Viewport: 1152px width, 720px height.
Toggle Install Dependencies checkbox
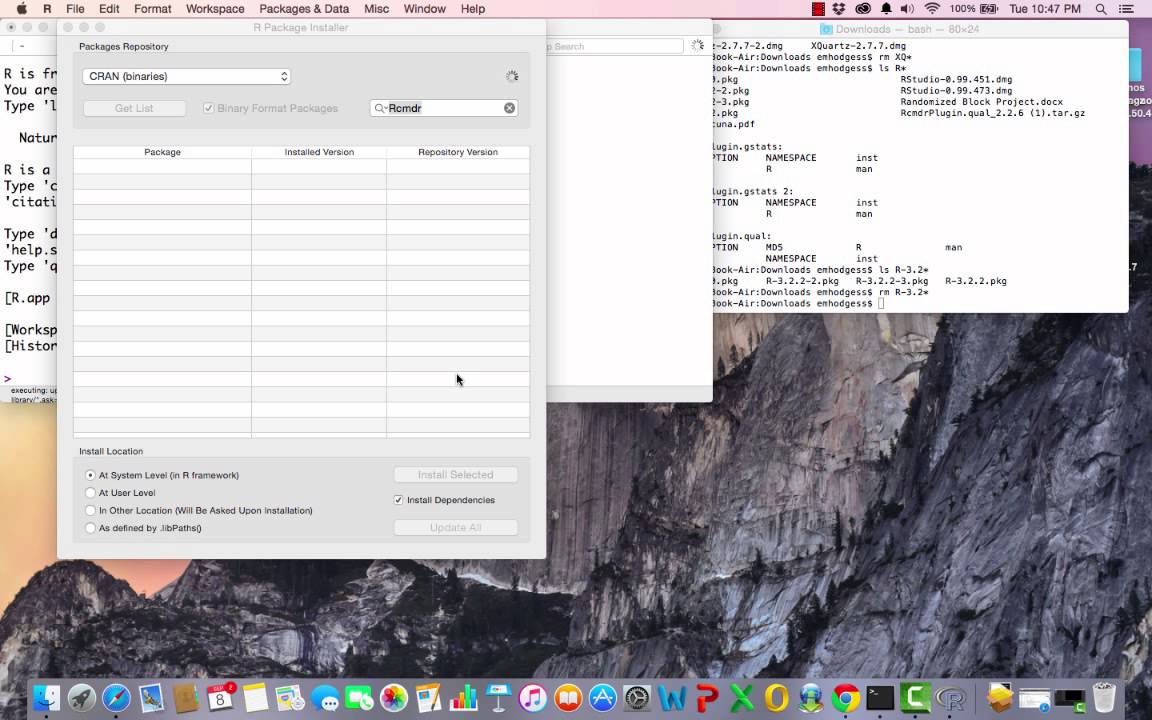(398, 500)
